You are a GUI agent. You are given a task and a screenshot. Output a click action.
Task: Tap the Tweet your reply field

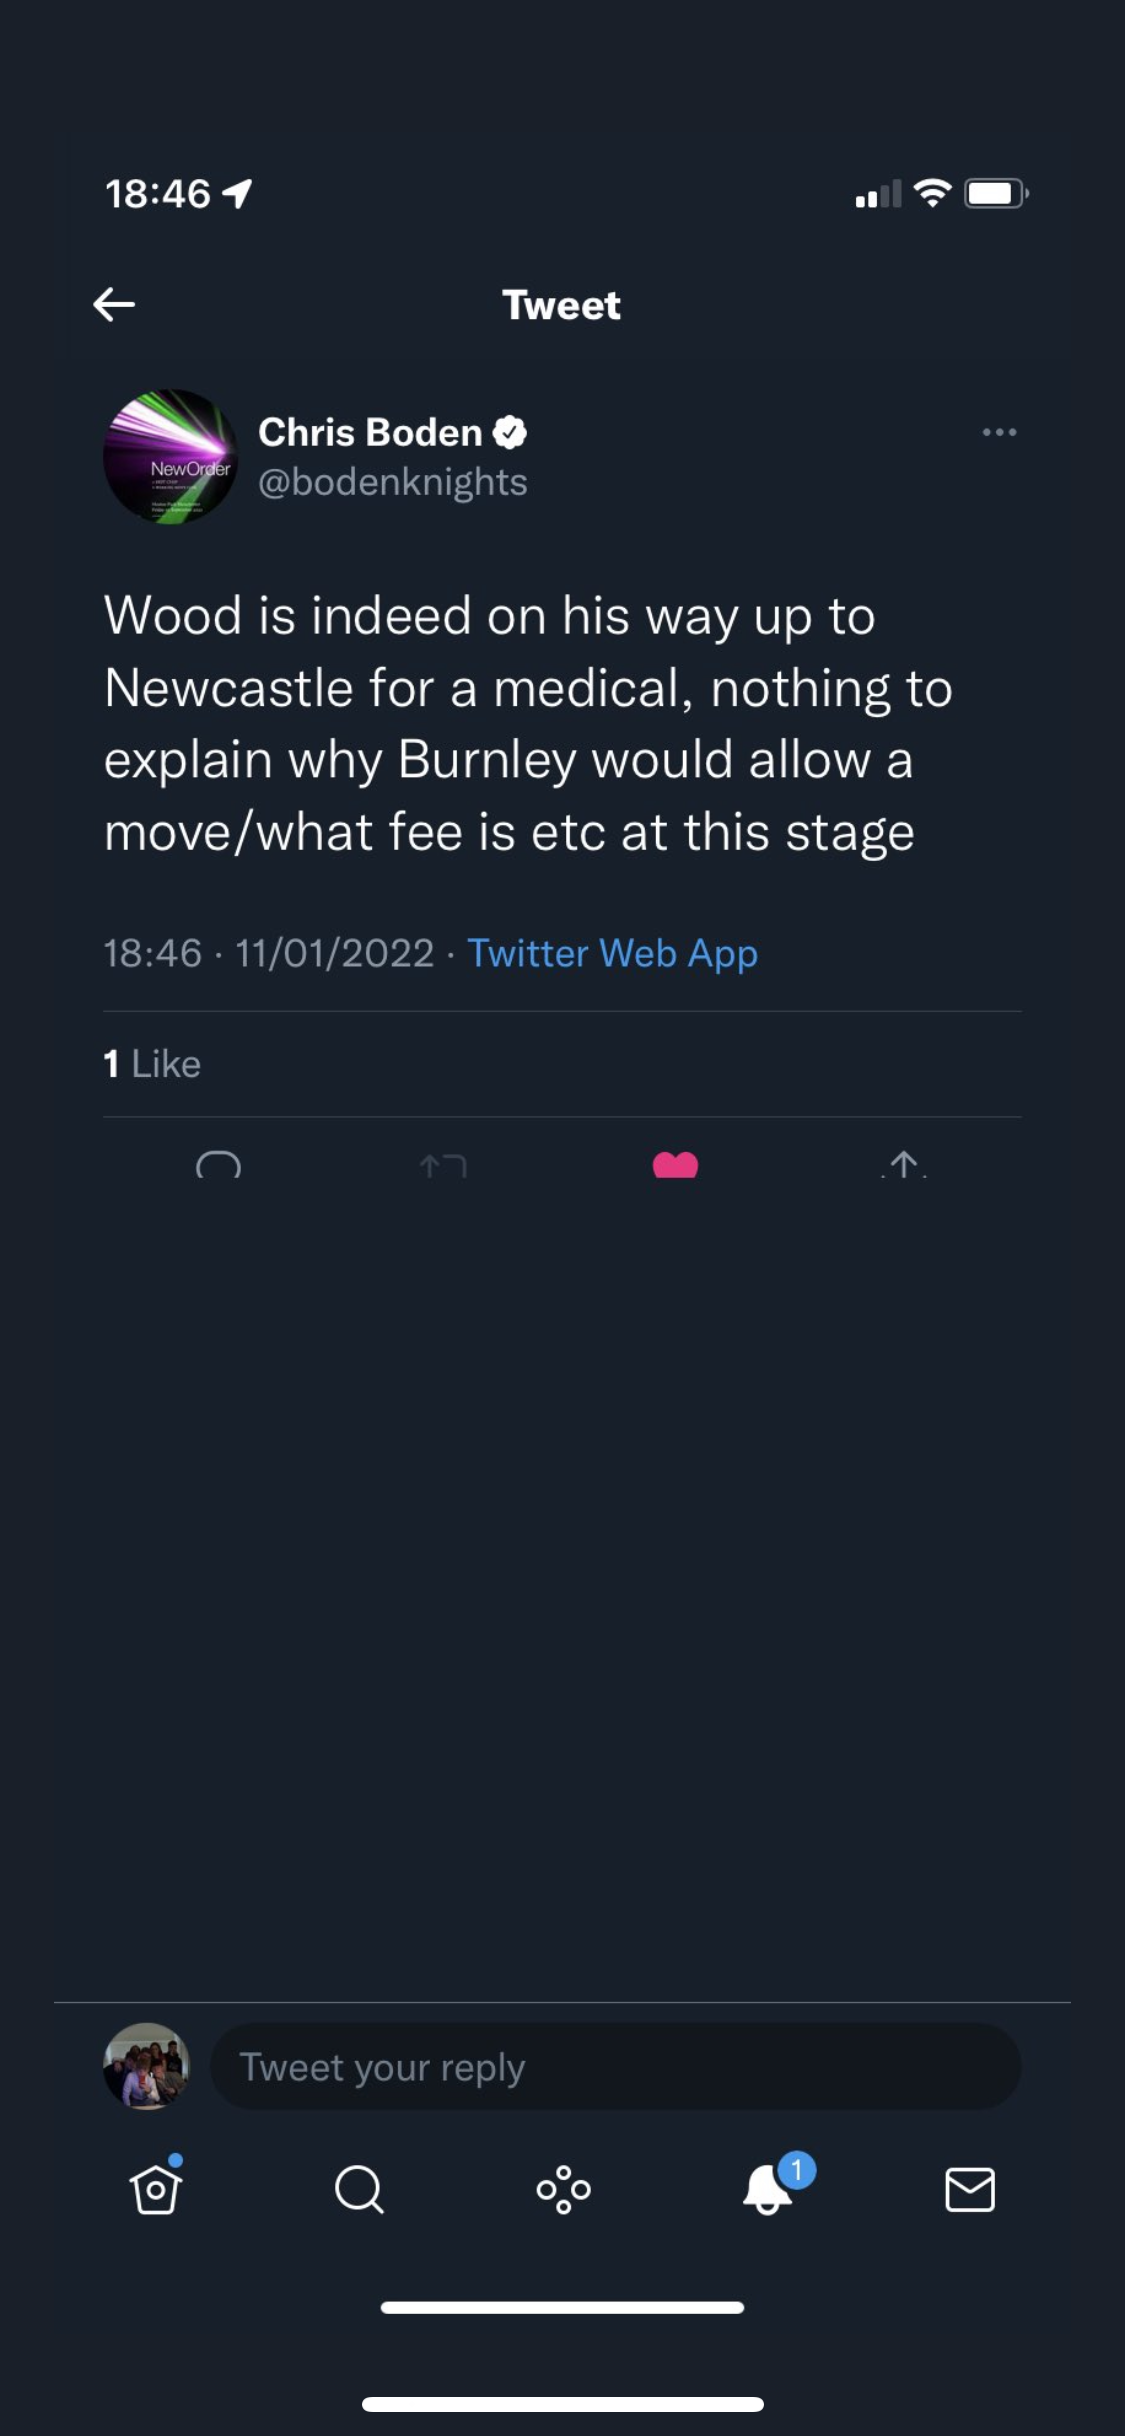(x=615, y=2067)
